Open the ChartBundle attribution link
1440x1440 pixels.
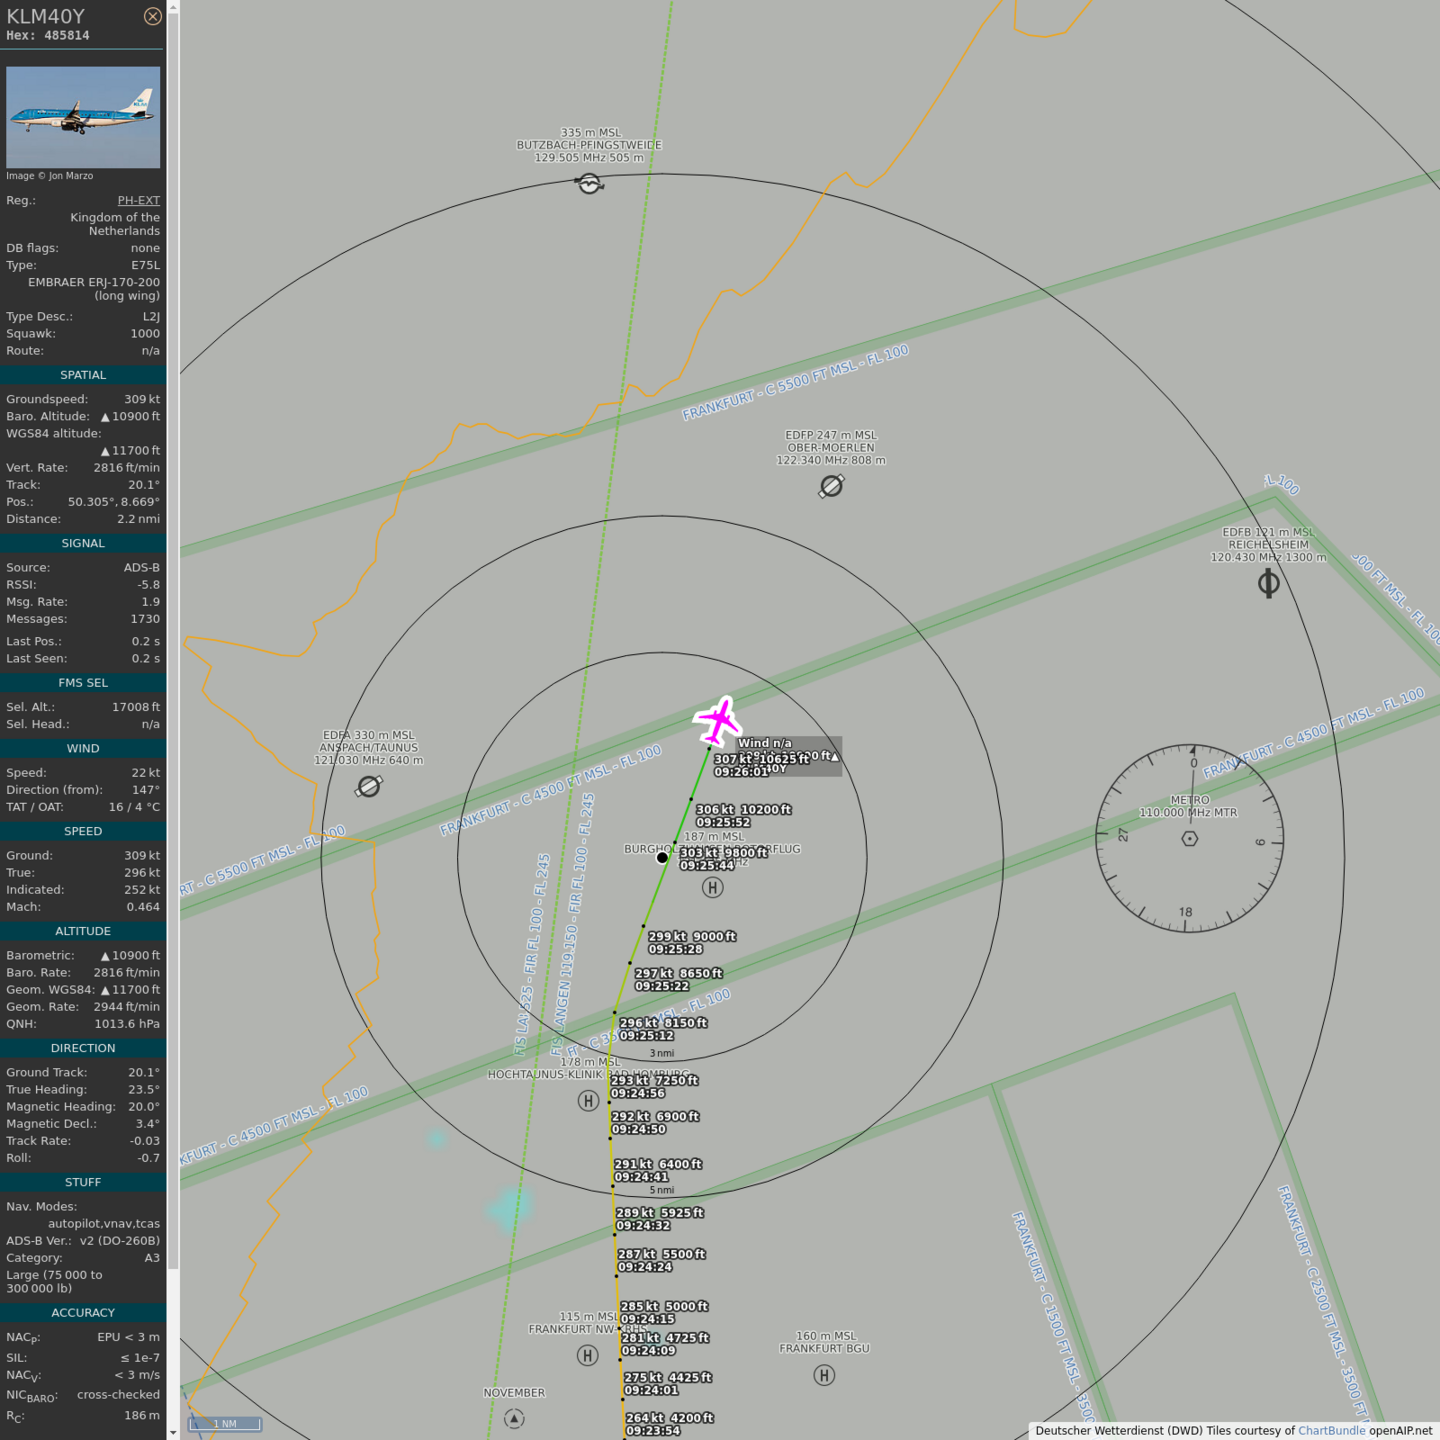(x=1331, y=1431)
